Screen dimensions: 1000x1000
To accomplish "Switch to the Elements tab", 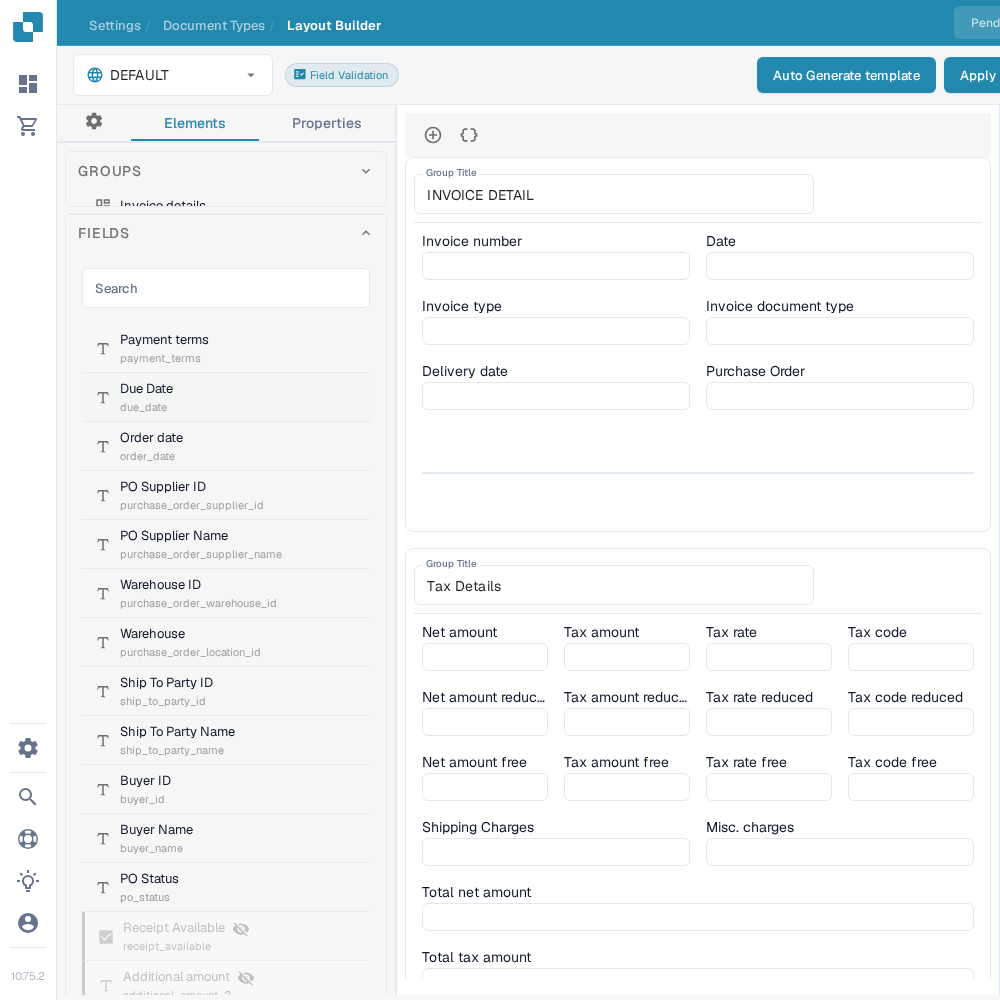I will click(x=195, y=123).
